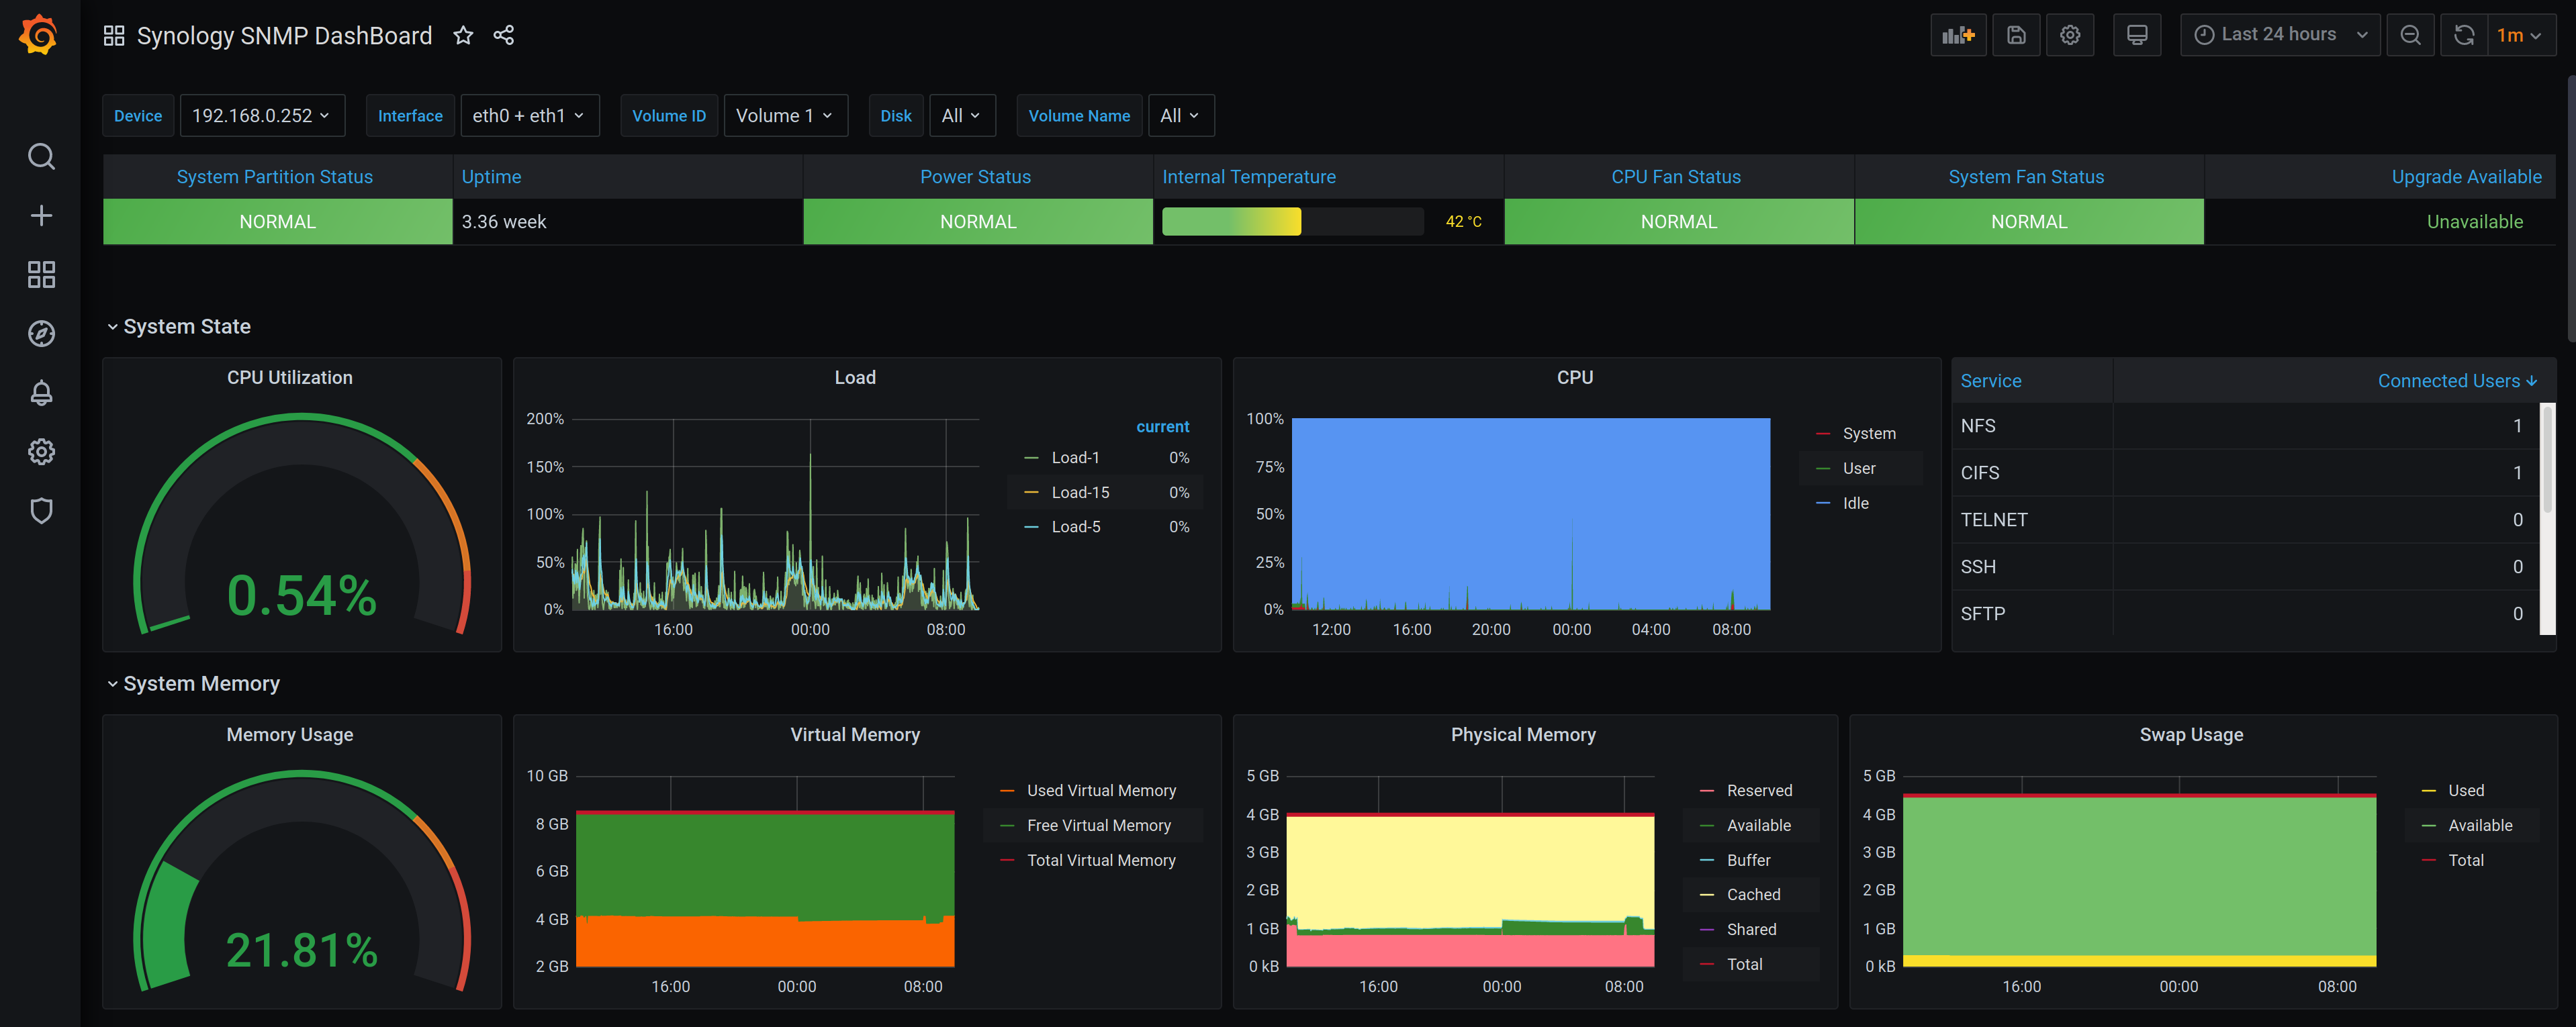Open the Device 192.168.0.252 dropdown
Image resolution: width=2576 pixels, height=1027 pixels.
coord(262,116)
